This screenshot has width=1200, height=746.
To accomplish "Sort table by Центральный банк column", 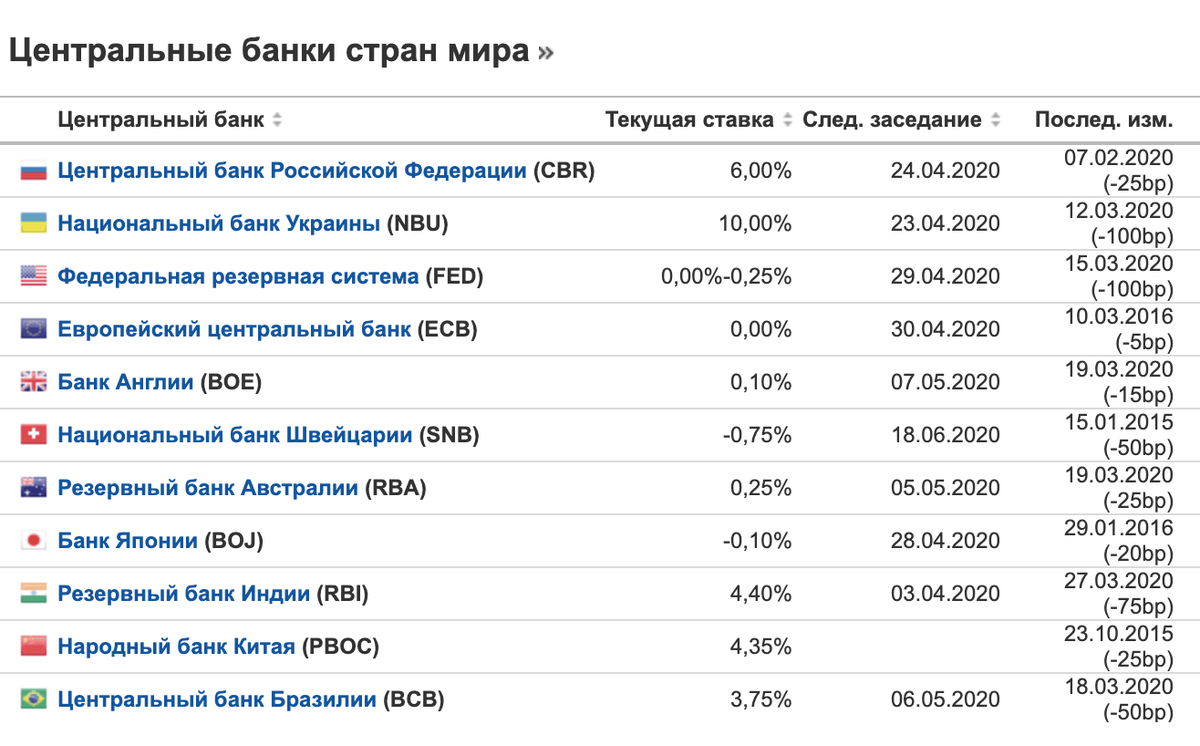I will 277,121.
